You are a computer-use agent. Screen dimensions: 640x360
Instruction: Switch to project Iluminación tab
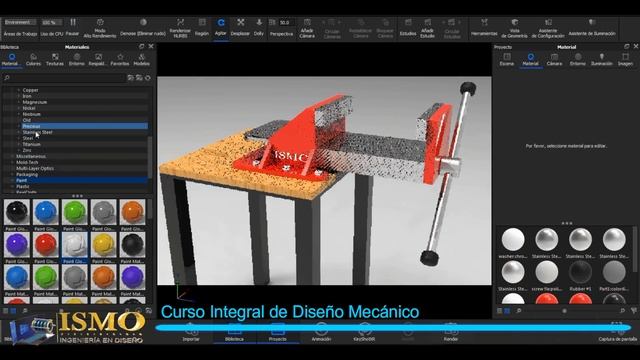point(602,60)
